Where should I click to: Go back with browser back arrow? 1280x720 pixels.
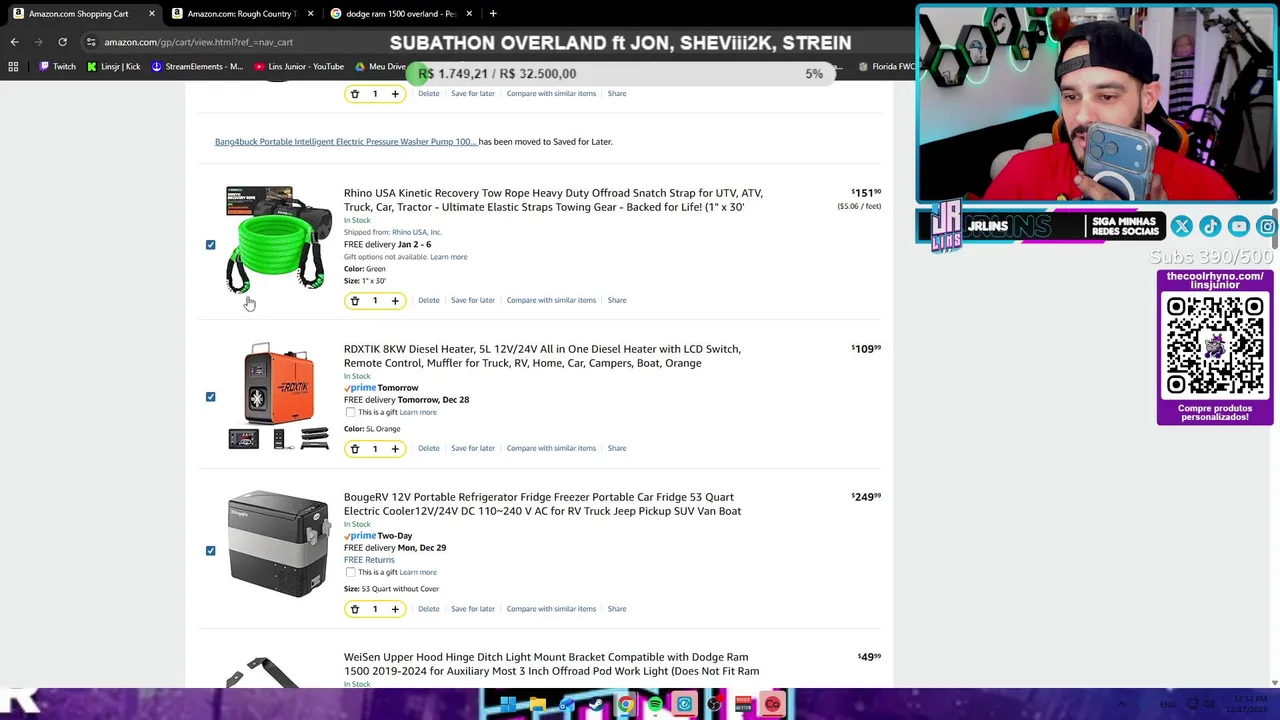click(x=14, y=42)
